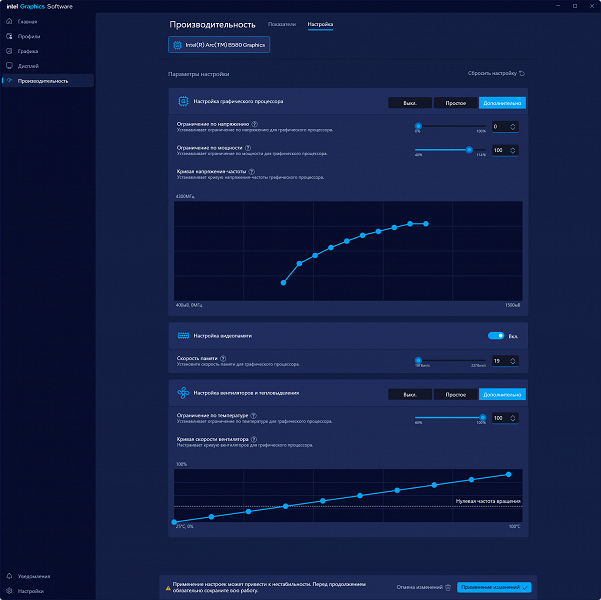Click stepper arrows of memory speed field

pyautogui.click(x=512, y=361)
